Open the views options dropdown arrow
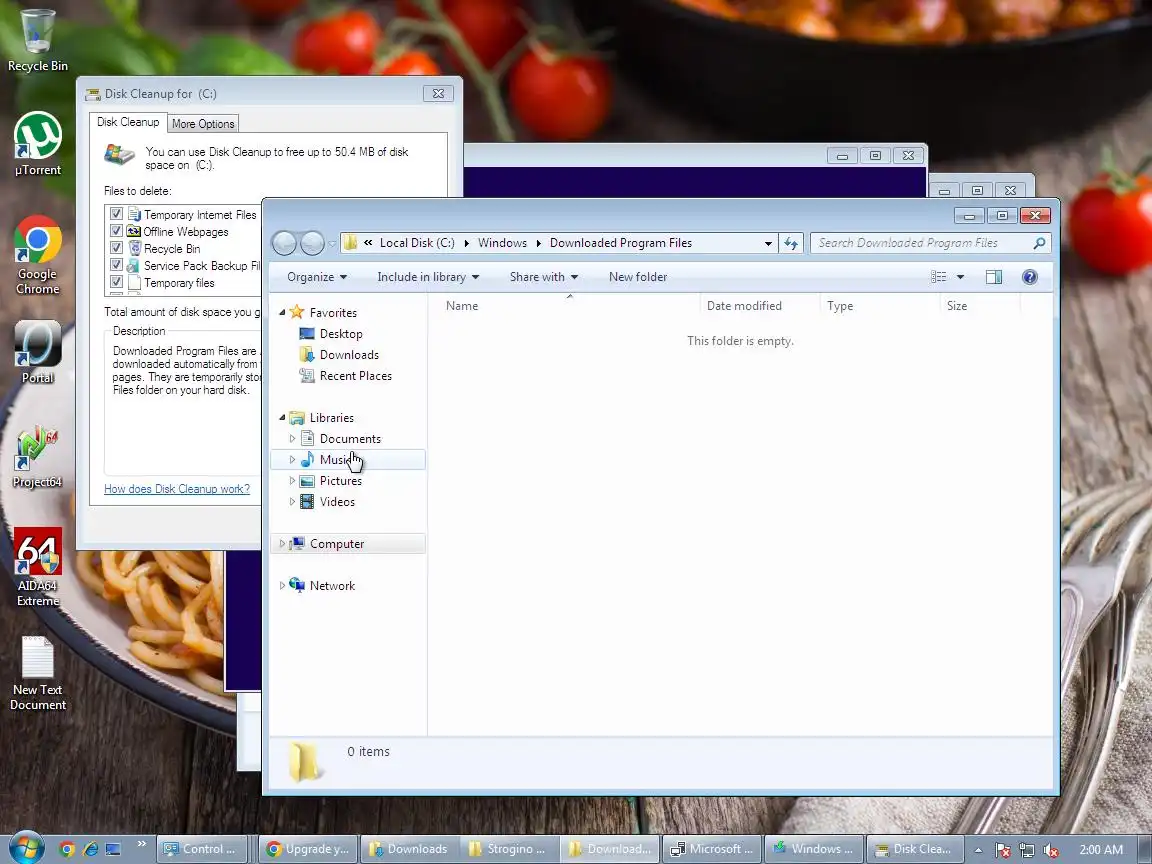Viewport: 1152px width, 864px height. (x=960, y=277)
